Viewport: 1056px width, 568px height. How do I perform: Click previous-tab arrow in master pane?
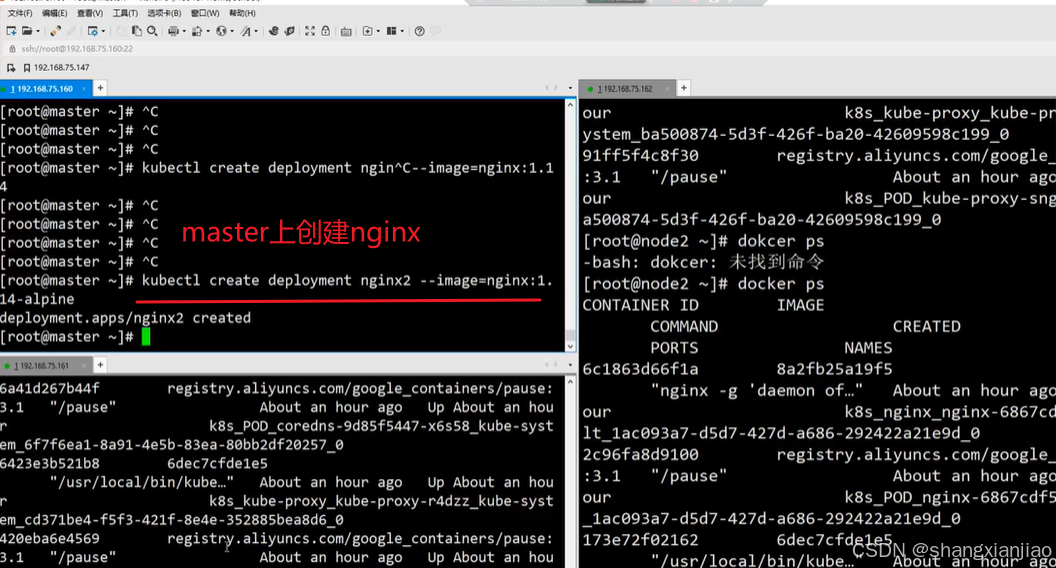click(x=547, y=88)
